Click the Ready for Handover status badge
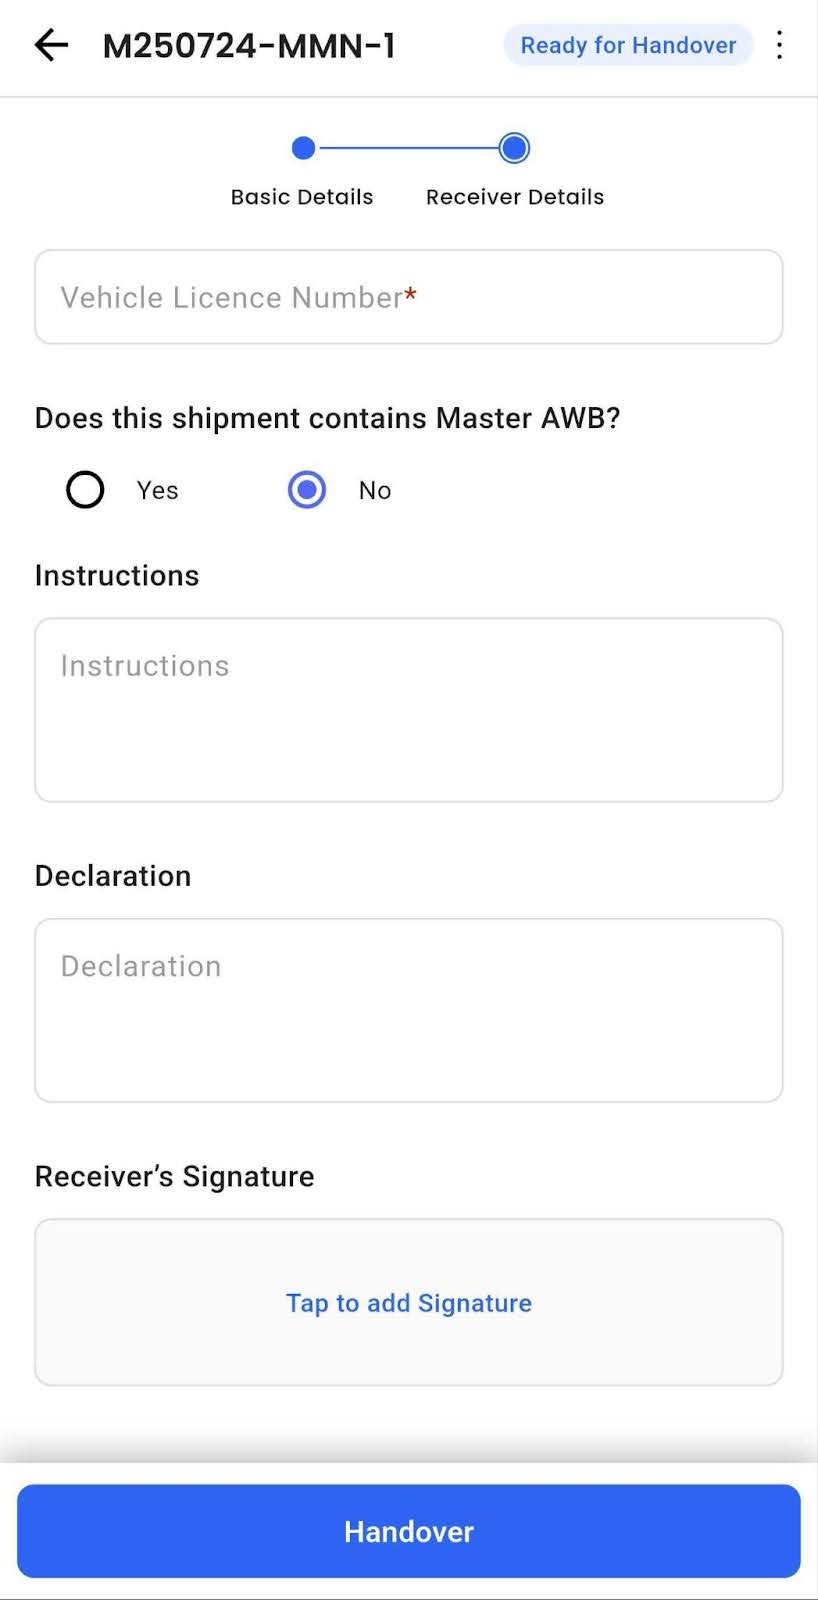The height and width of the screenshot is (1600, 818). click(628, 45)
